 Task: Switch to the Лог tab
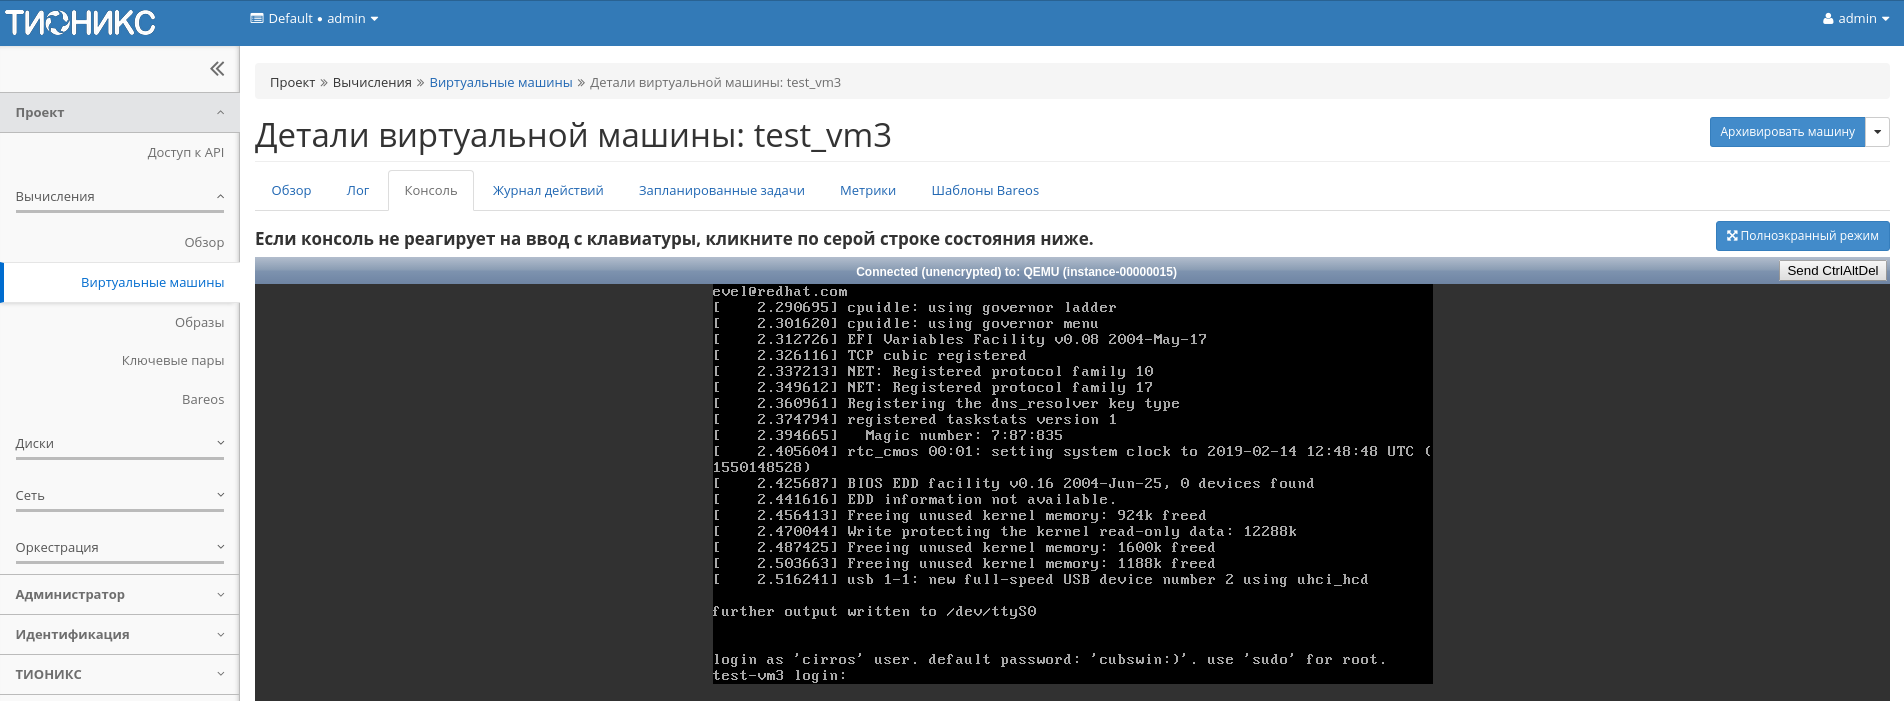click(358, 190)
